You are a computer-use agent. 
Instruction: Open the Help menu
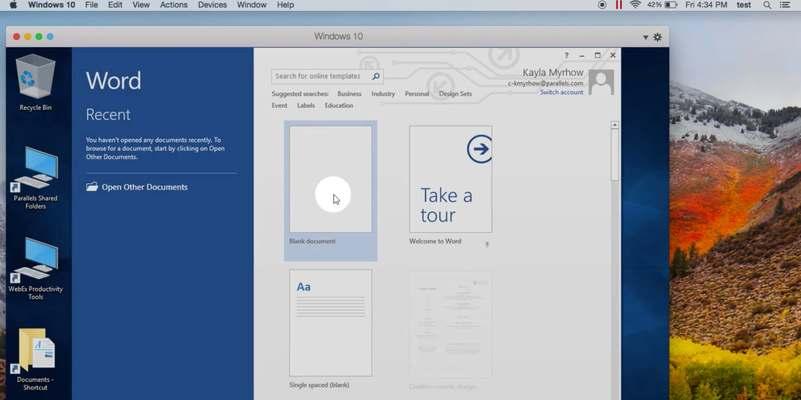click(x=286, y=5)
